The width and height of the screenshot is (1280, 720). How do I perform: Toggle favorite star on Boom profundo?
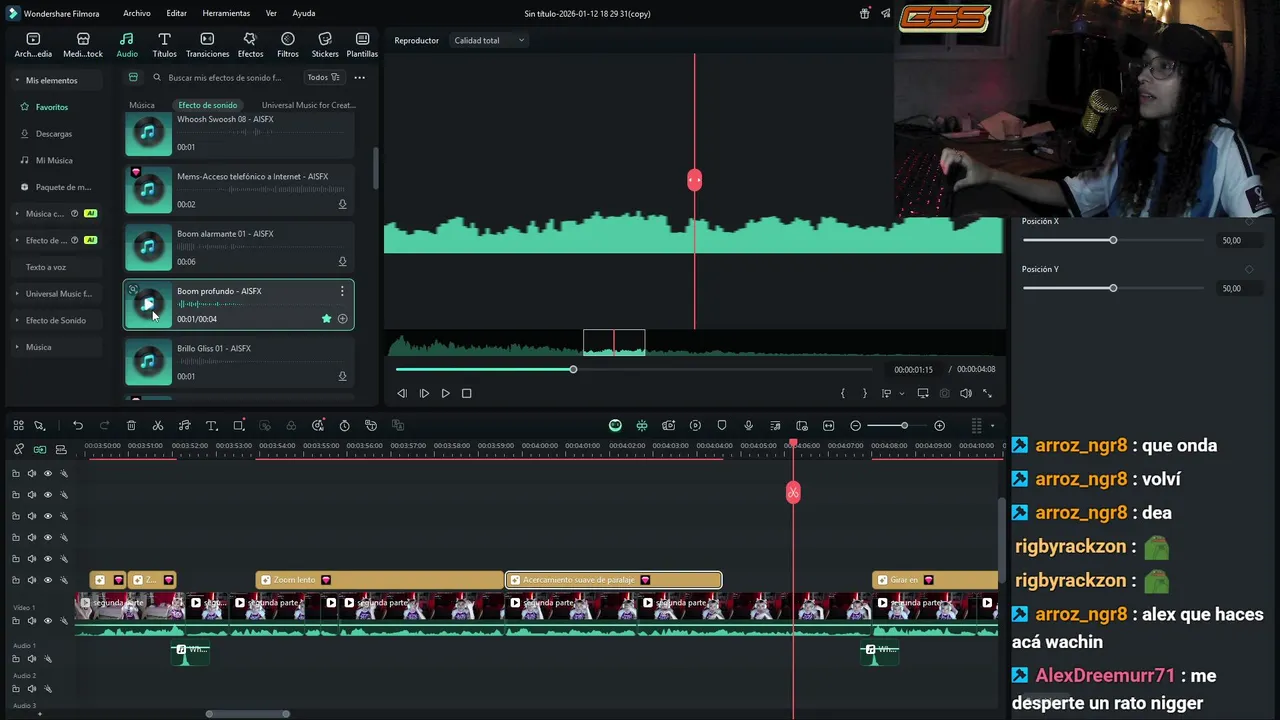click(326, 319)
